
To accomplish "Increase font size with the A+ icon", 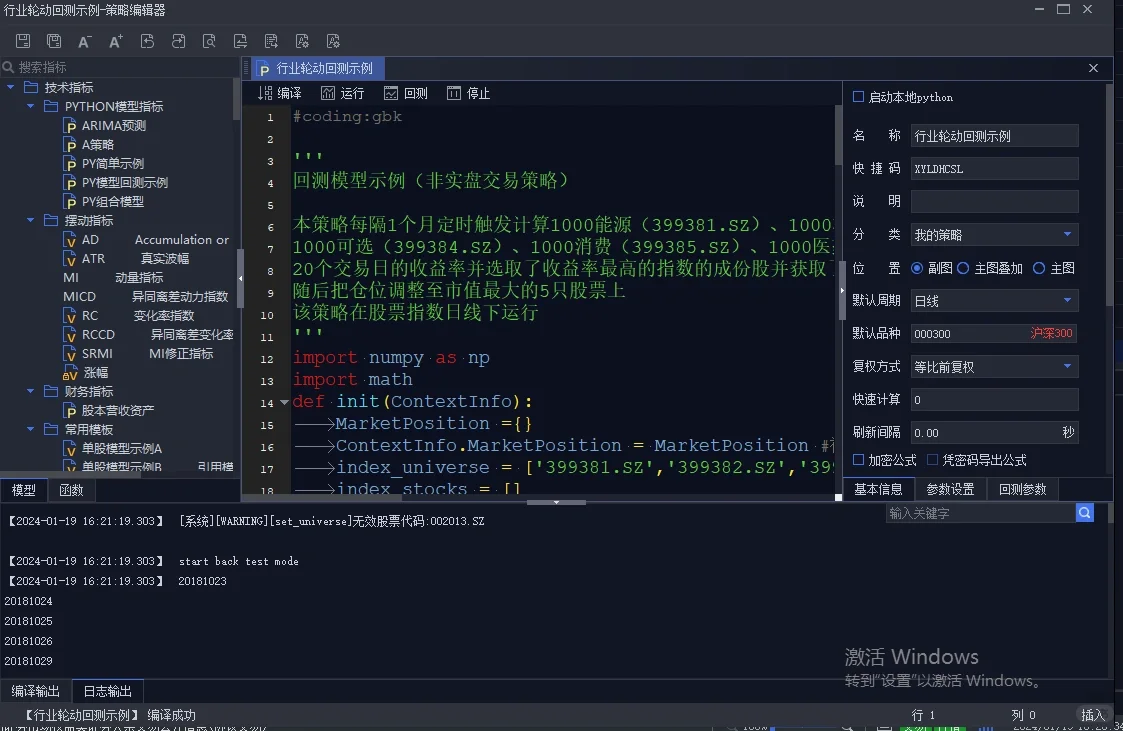I will [115, 41].
